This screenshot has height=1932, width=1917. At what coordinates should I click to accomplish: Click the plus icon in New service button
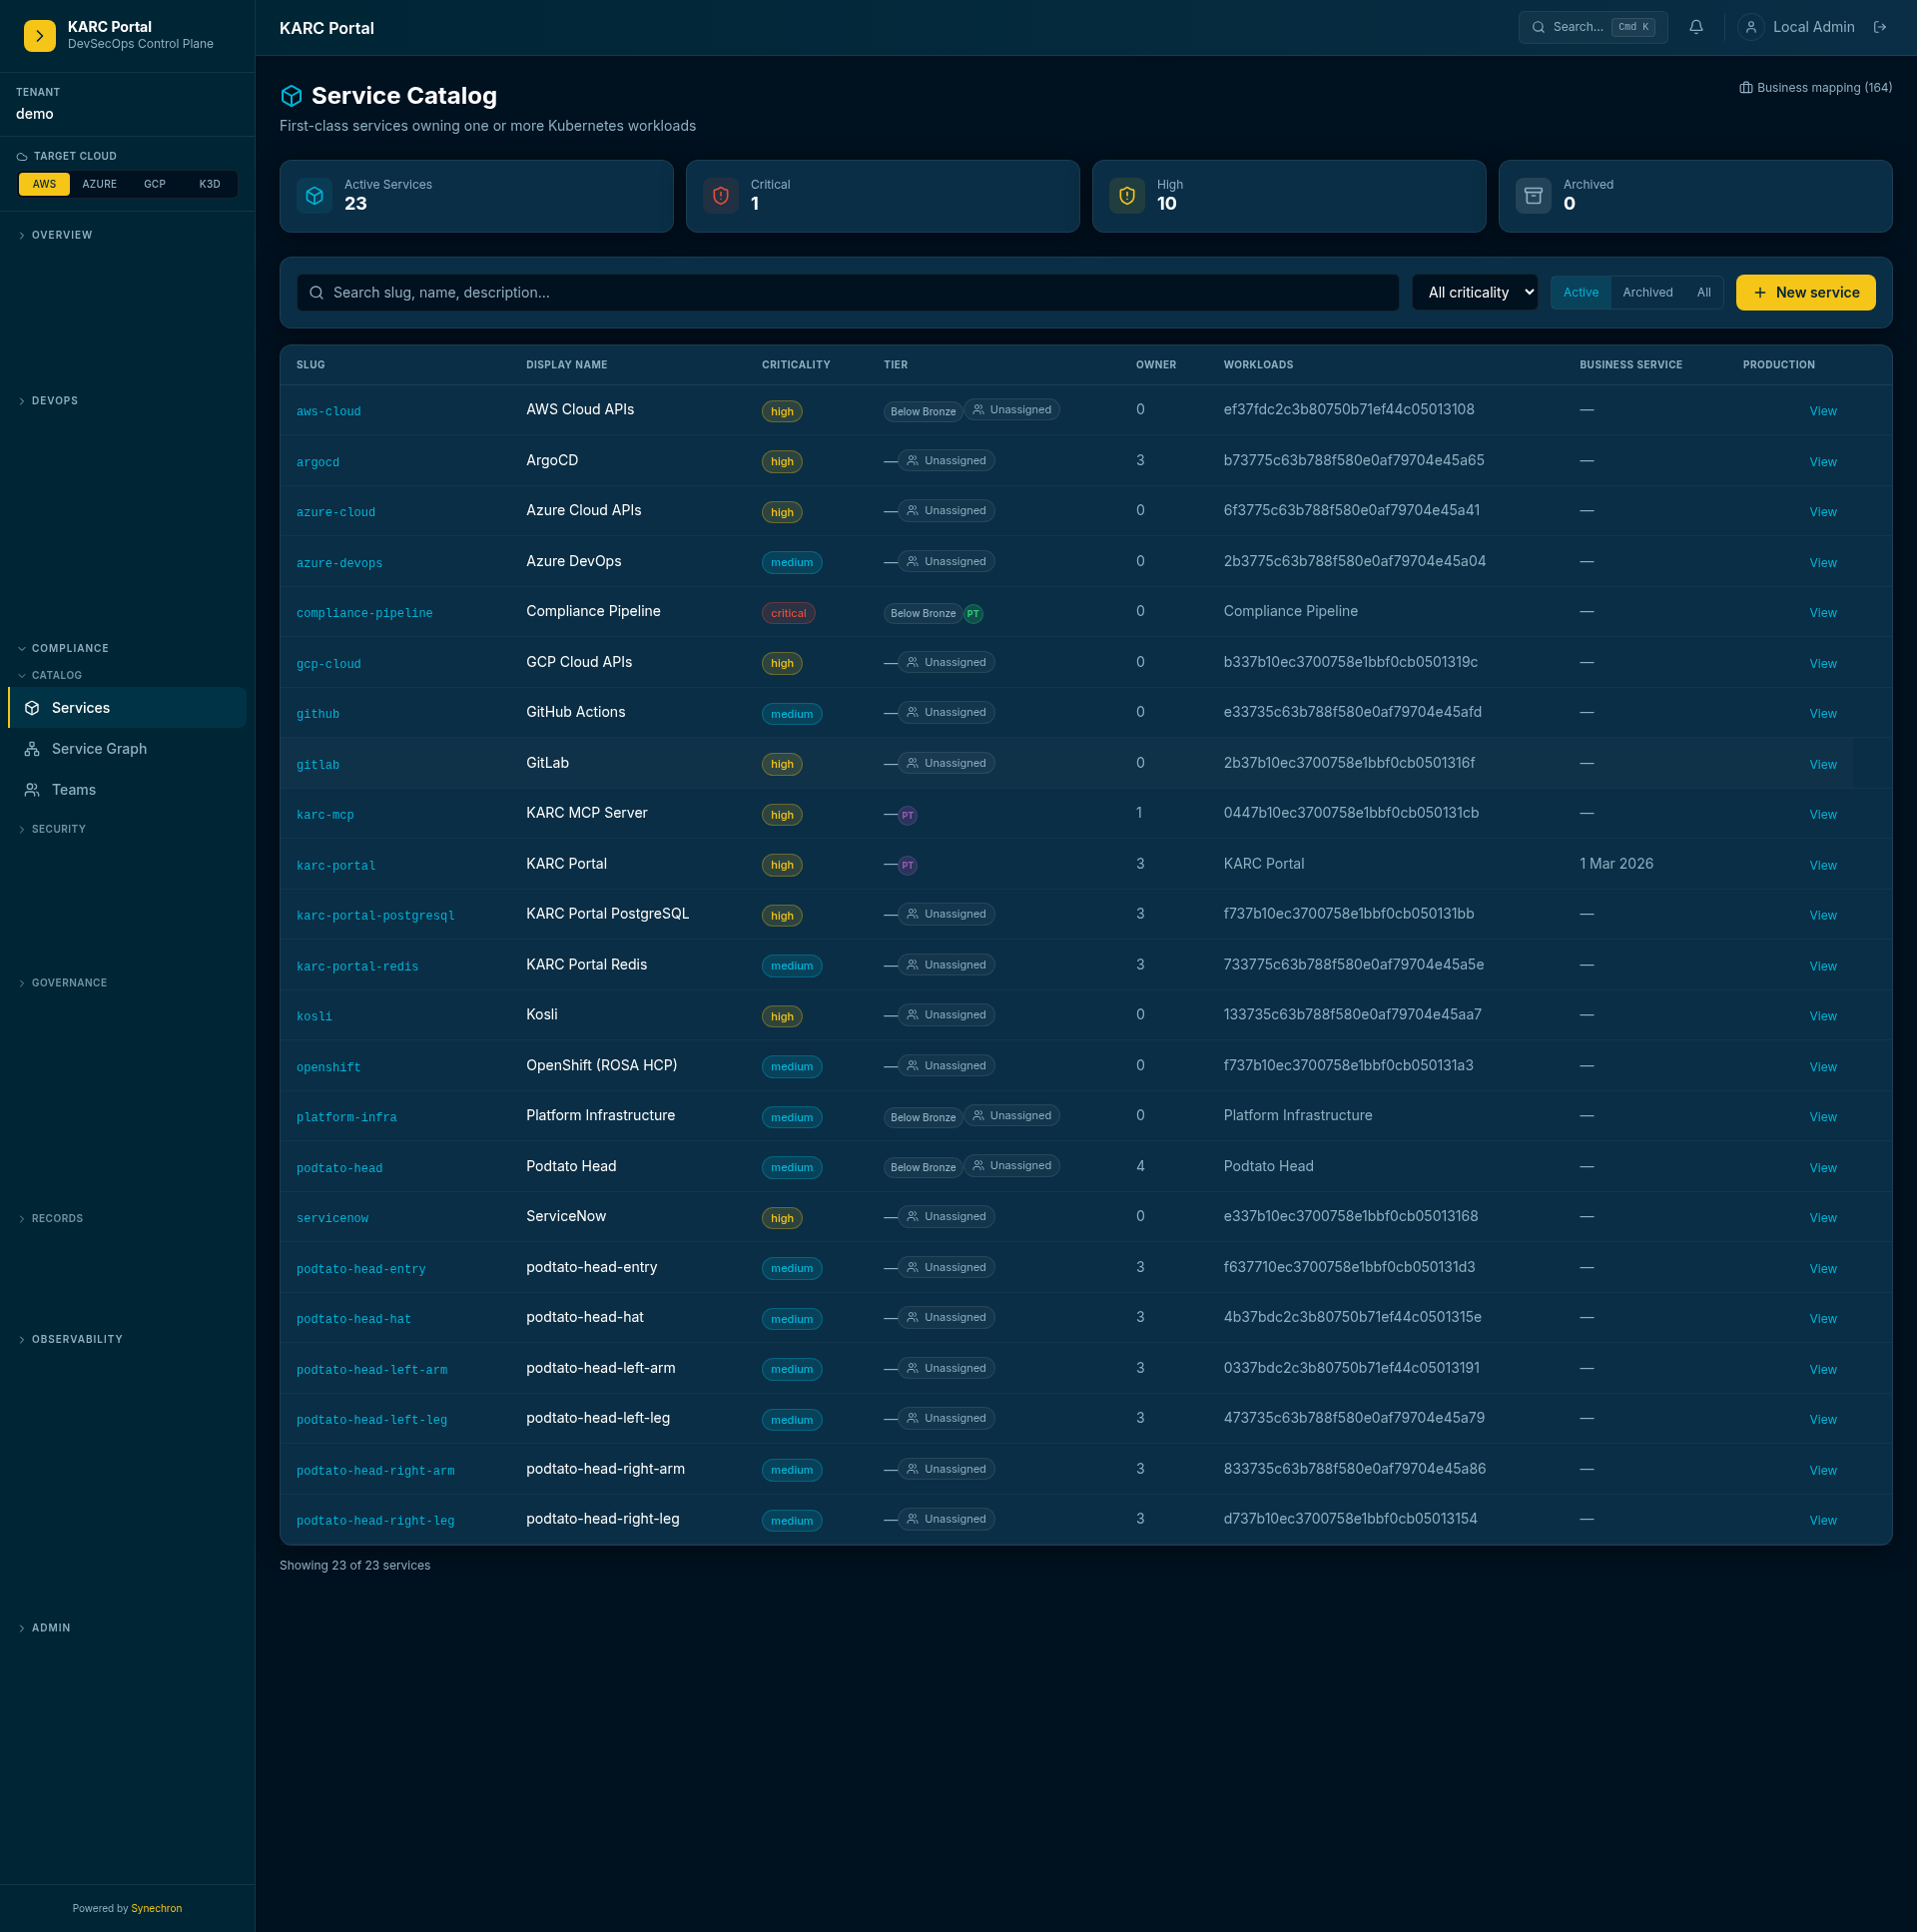(1760, 293)
